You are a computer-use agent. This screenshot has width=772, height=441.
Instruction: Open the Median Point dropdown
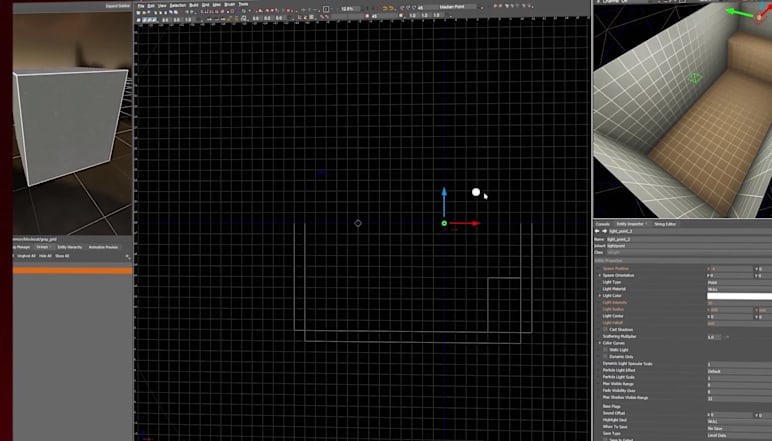click(x=460, y=7)
